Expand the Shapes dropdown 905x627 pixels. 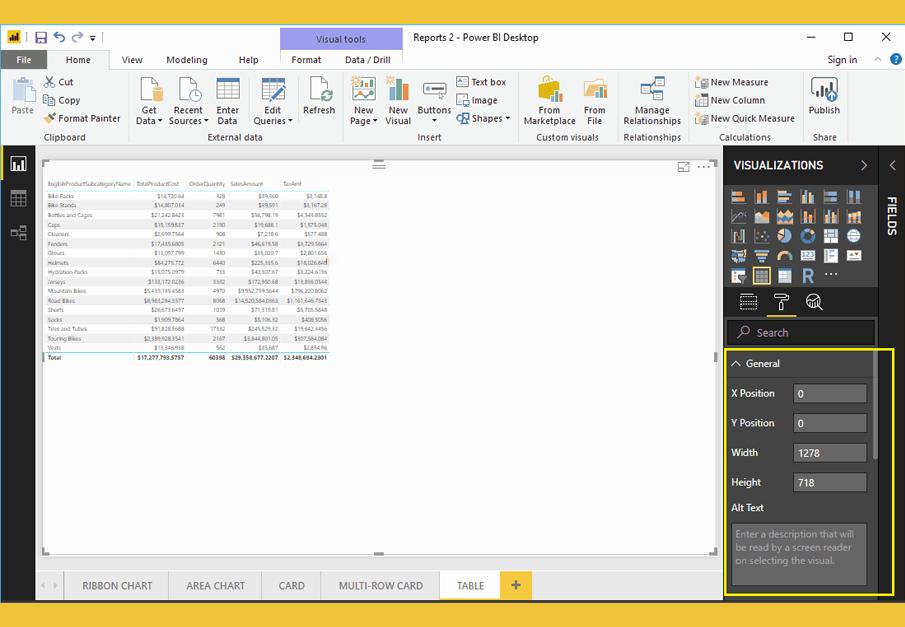(485, 118)
